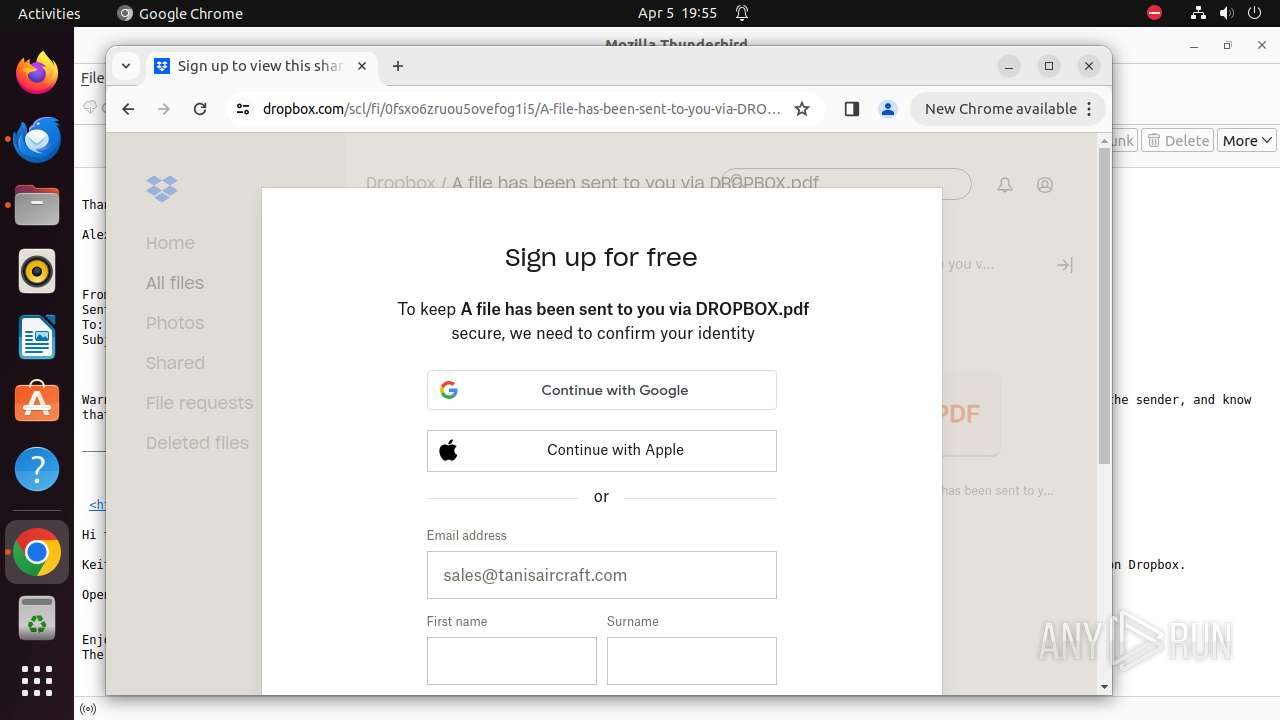Open the Help icon in the dock
Viewport: 1280px width, 720px height.
click(37, 470)
